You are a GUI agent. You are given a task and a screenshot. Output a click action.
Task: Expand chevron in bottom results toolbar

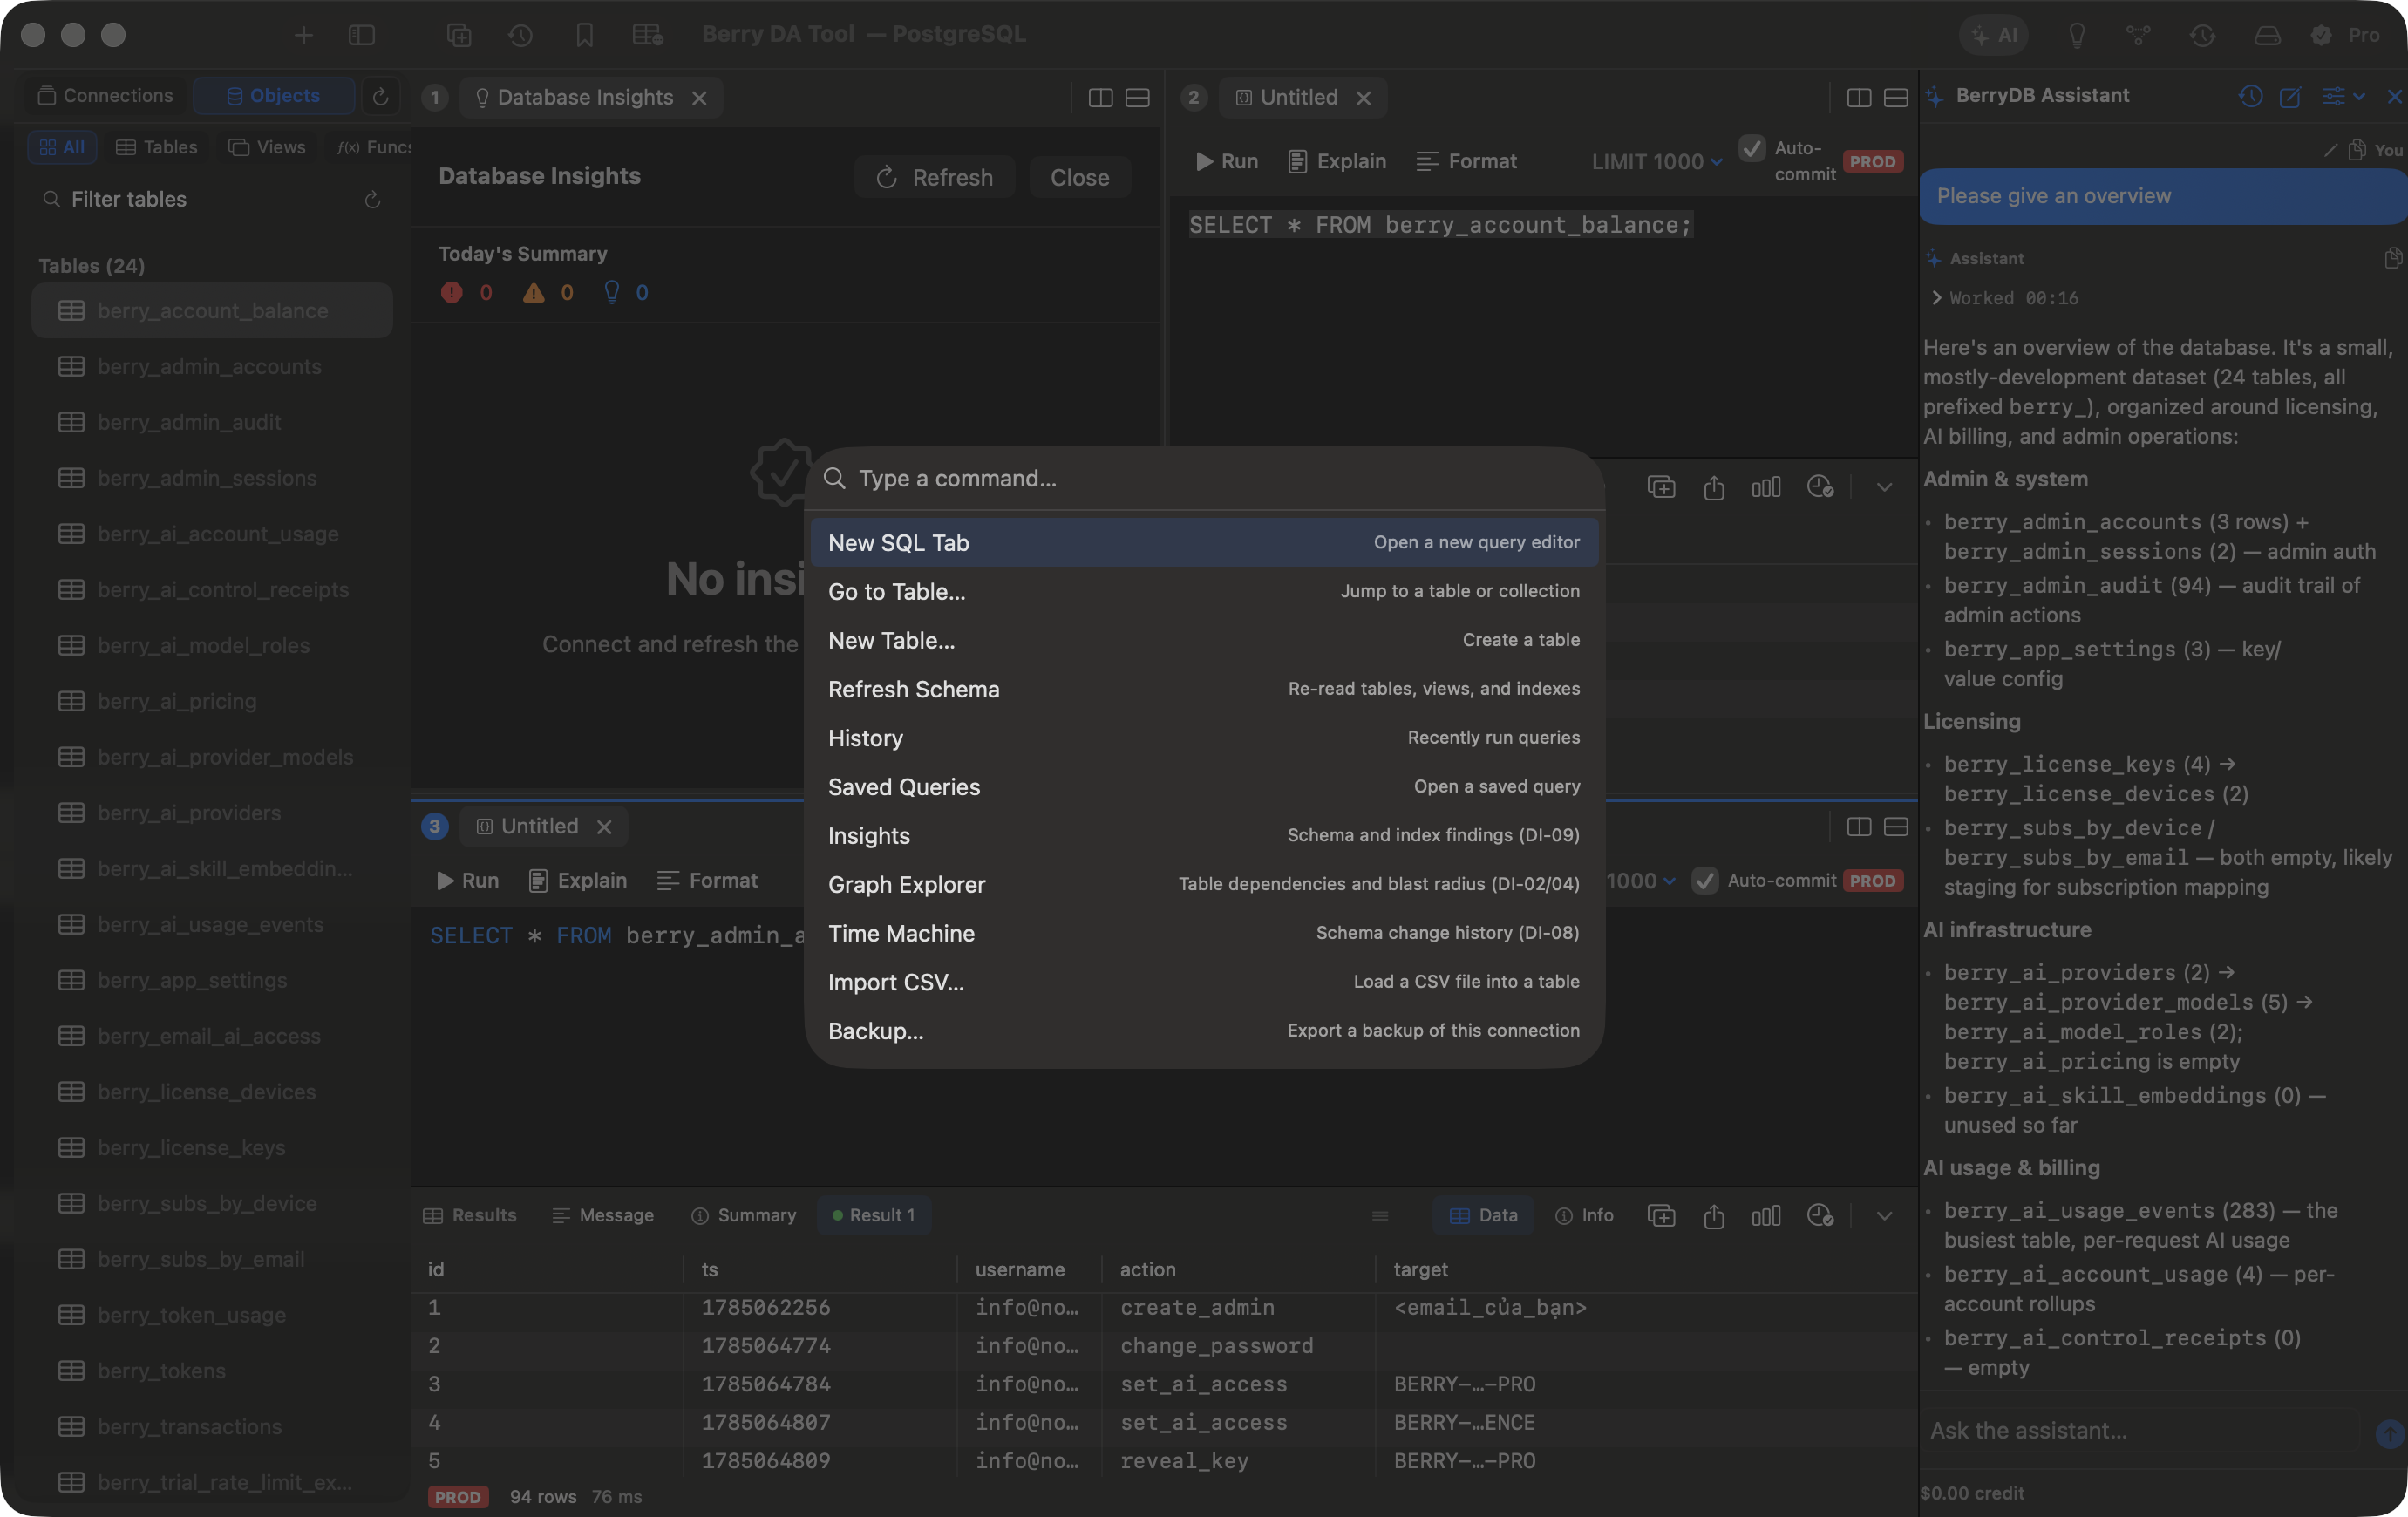tap(1884, 1216)
